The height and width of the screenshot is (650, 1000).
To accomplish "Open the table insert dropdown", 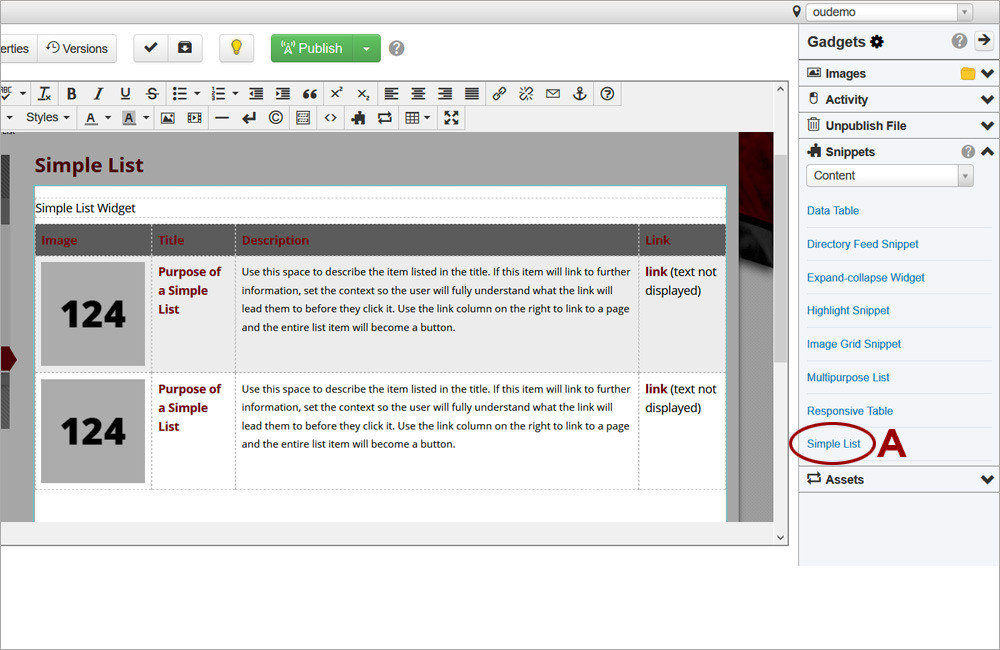I will (x=418, y=118).
